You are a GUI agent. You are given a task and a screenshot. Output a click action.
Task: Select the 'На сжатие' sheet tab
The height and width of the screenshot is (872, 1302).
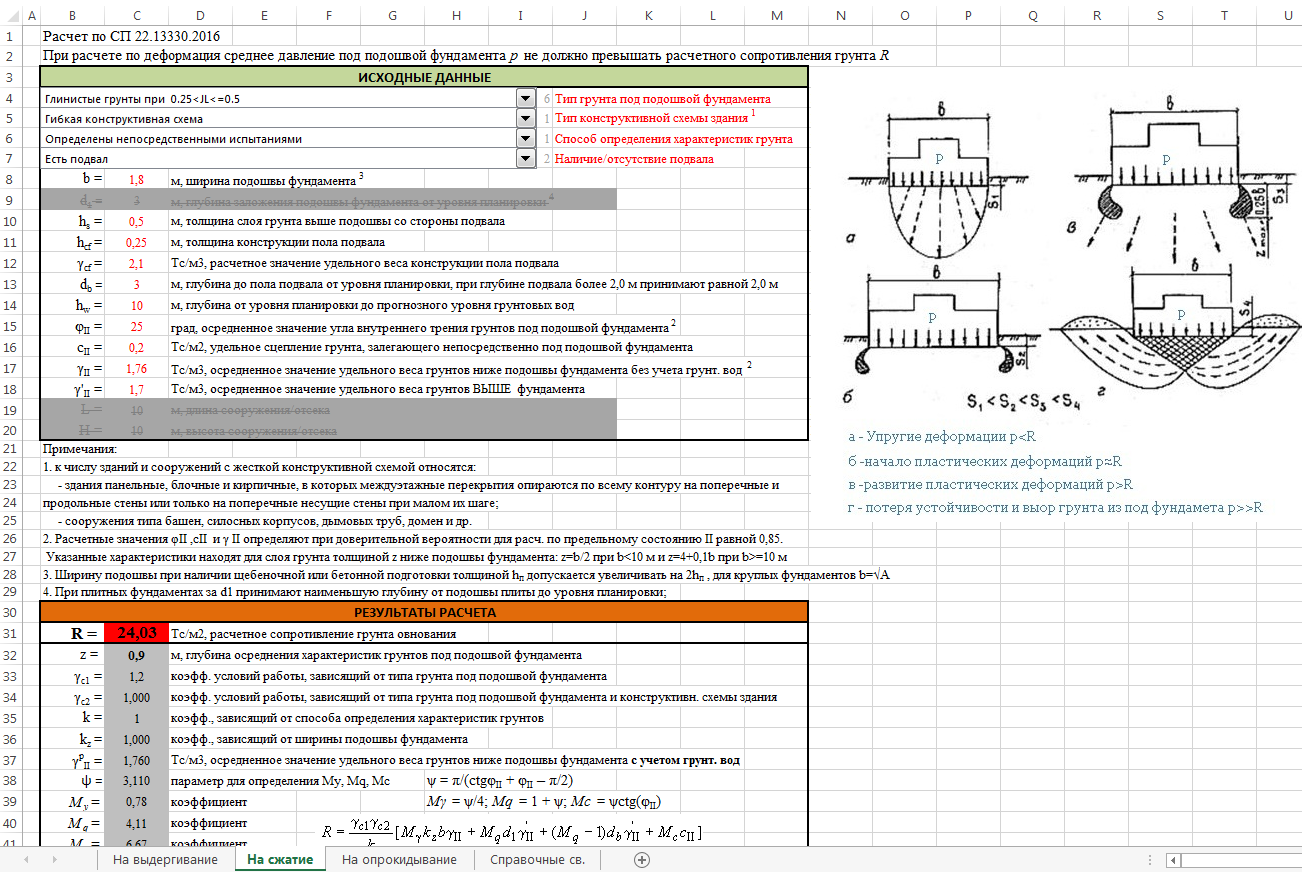pos(280,860)
